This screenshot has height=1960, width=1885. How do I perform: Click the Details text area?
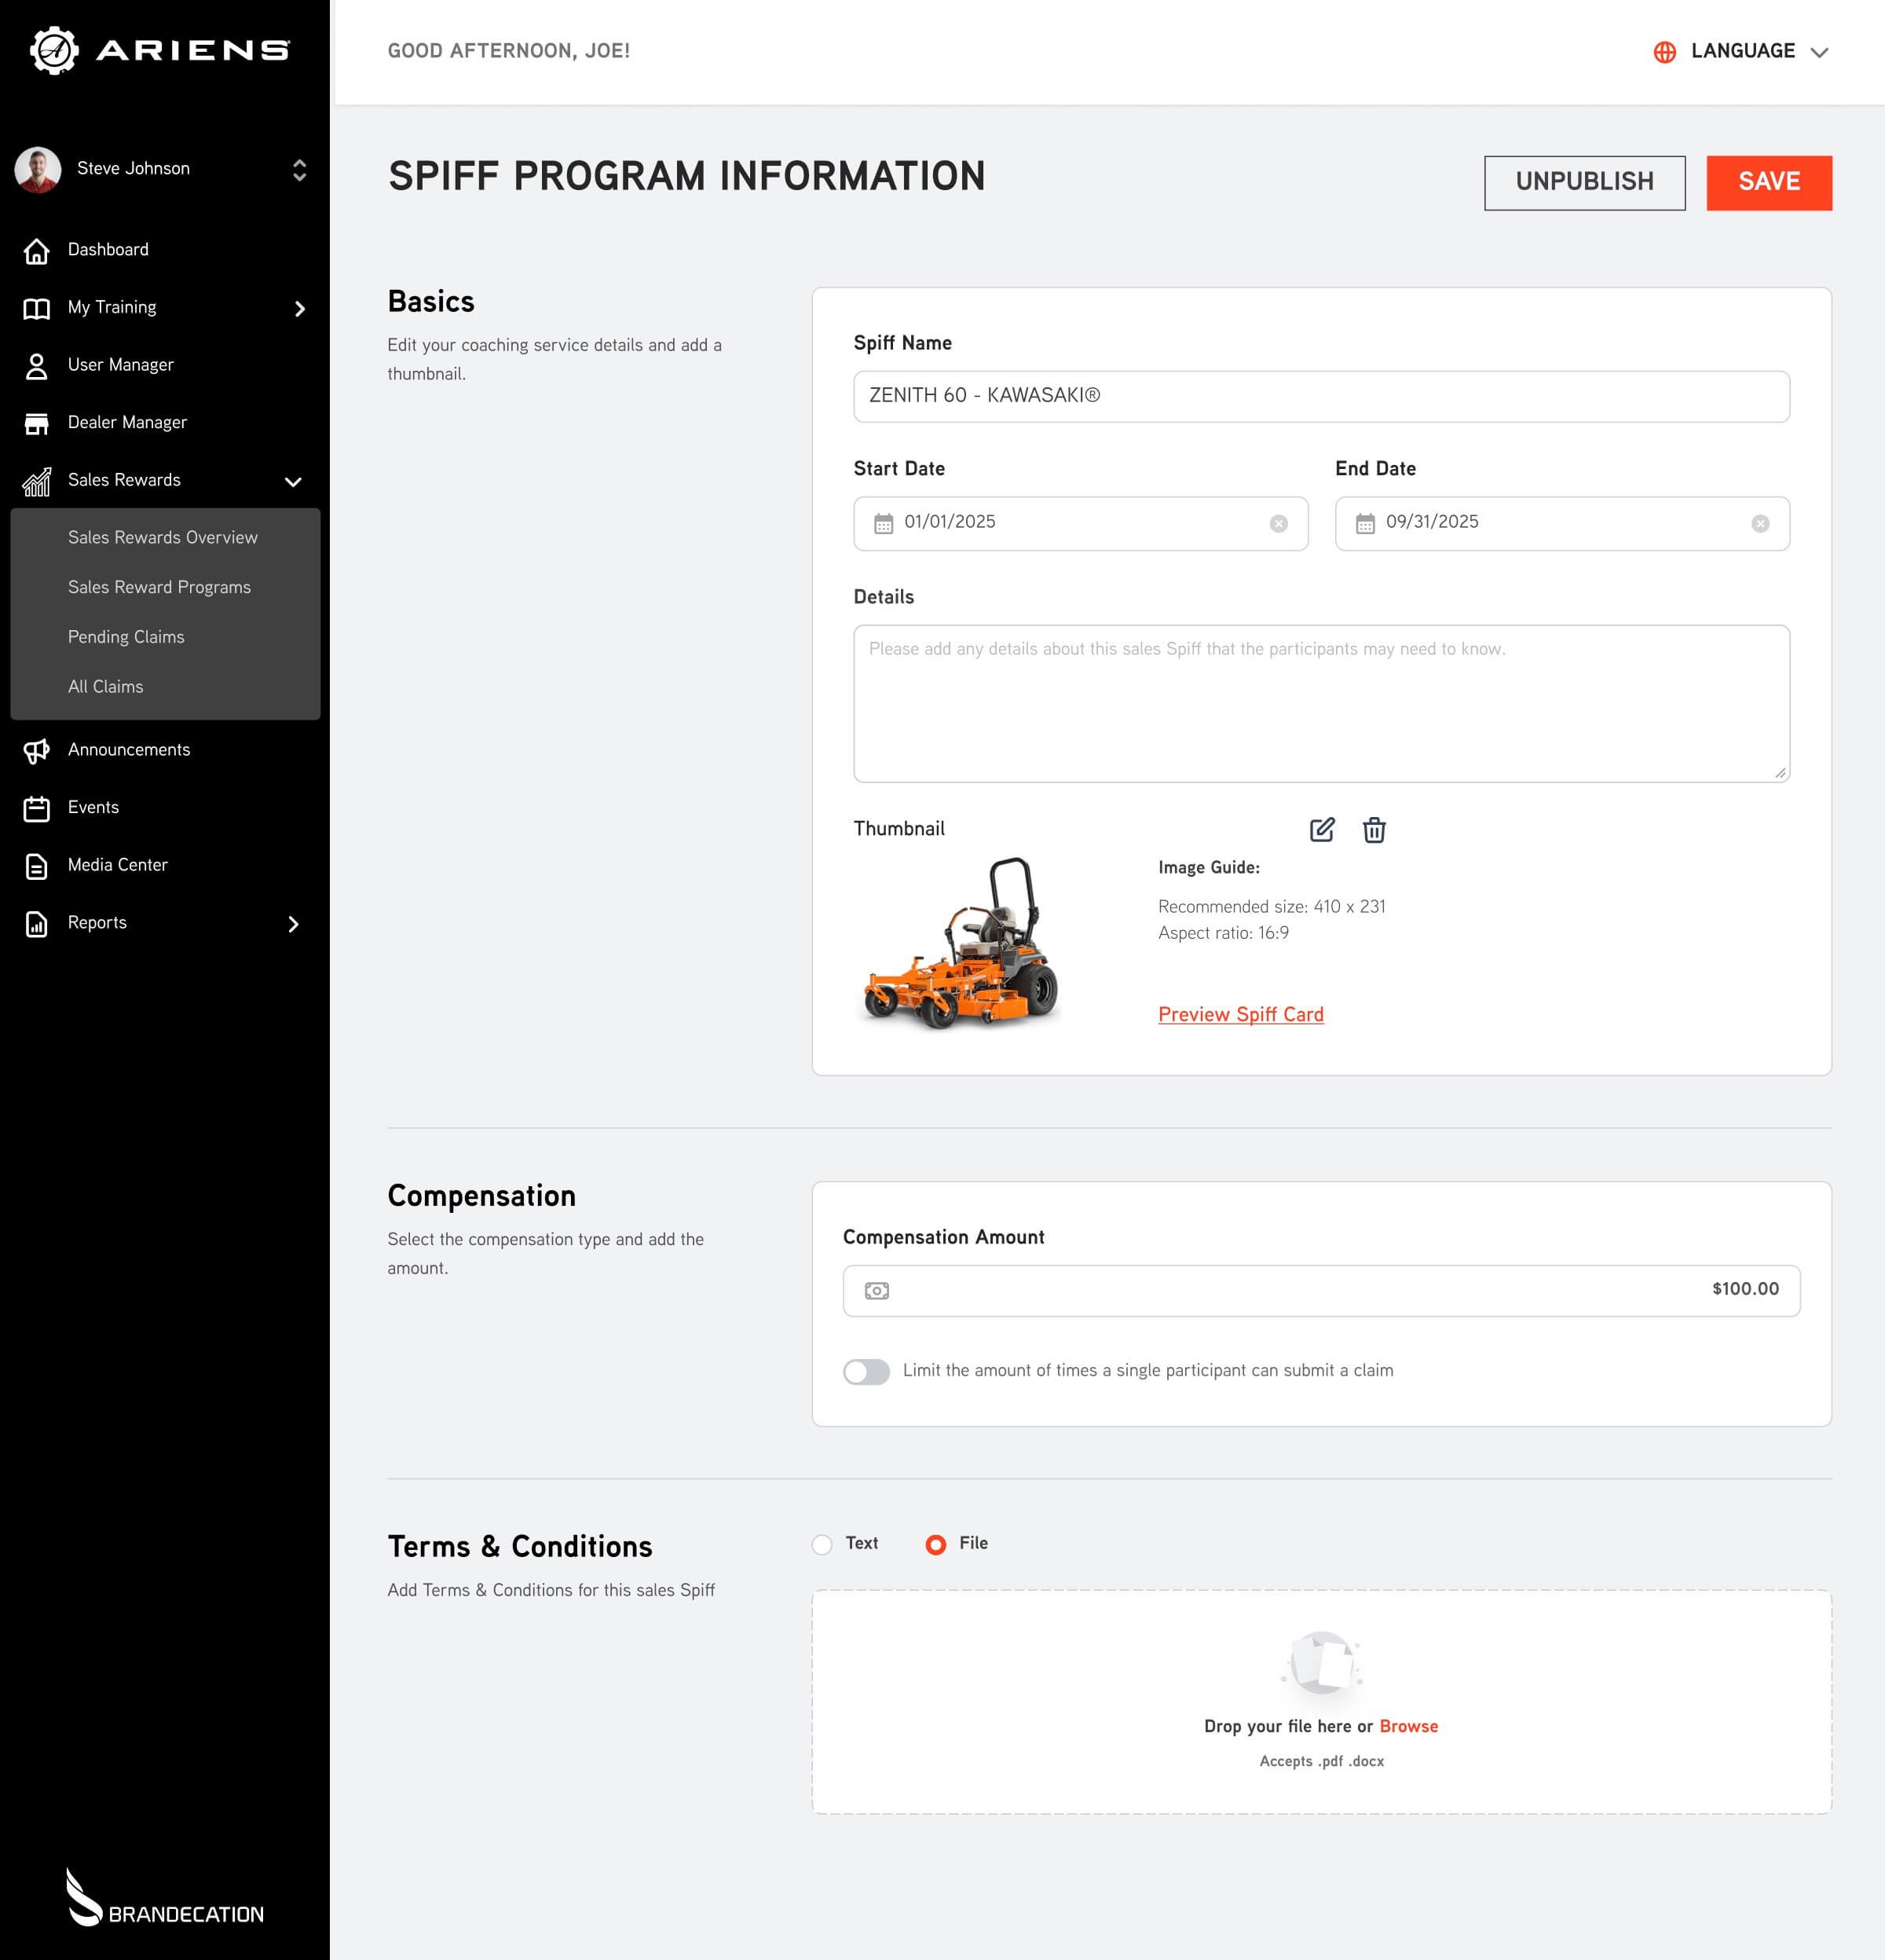pos(1321,704)
